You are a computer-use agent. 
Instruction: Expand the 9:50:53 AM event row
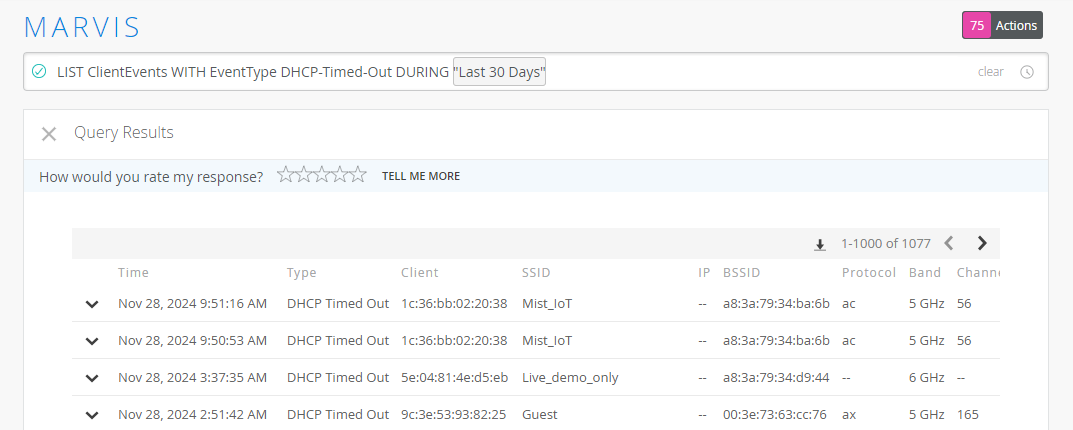pyautogui.click(x=92, y=341)
